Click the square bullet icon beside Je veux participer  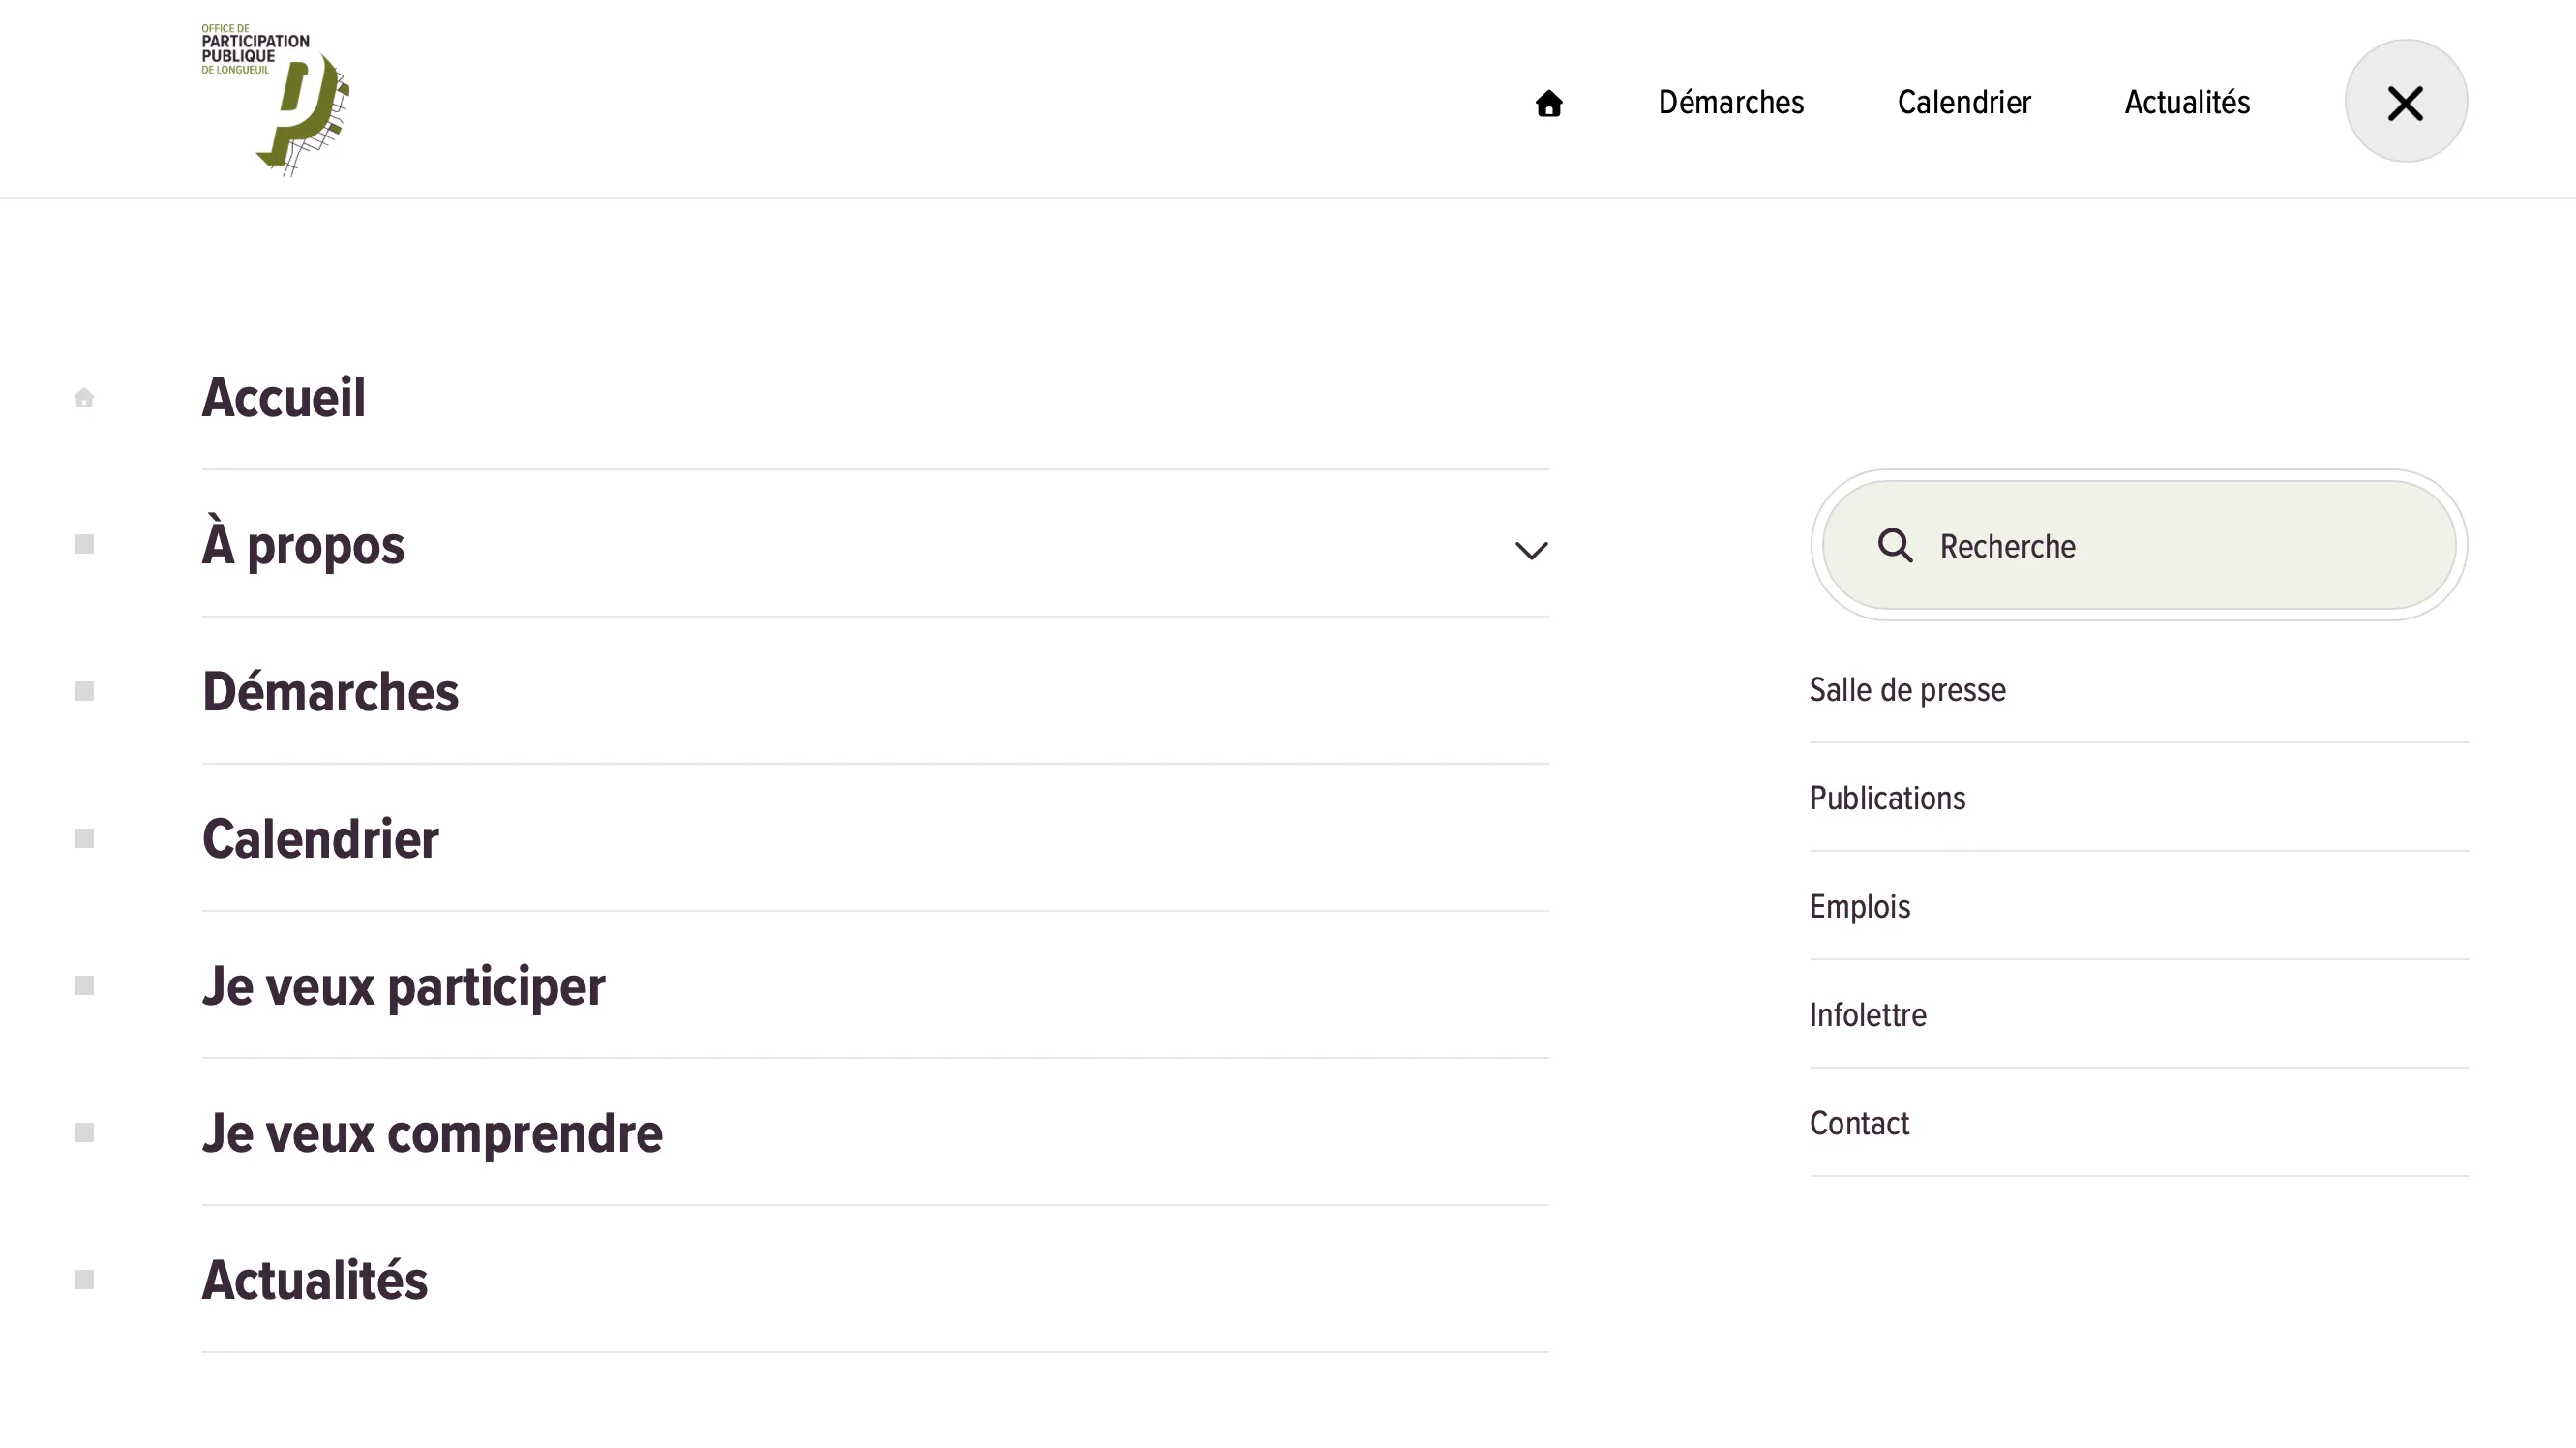(x=83, y=985)
